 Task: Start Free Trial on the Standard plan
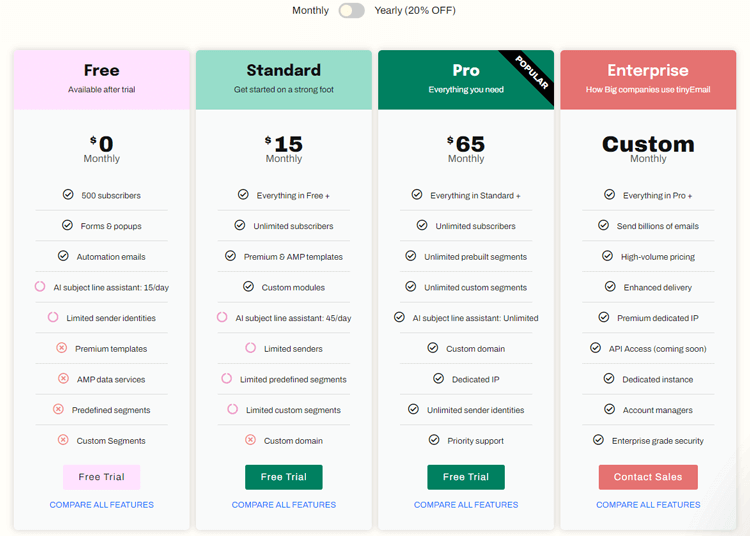point(284,477)
